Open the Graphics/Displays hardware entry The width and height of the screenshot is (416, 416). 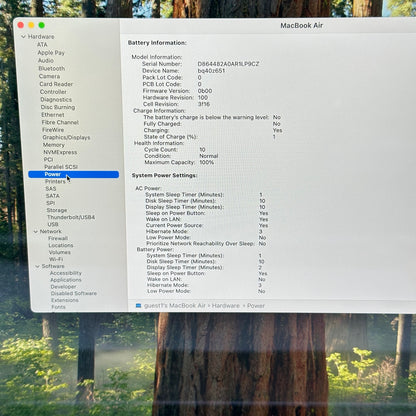66,137
